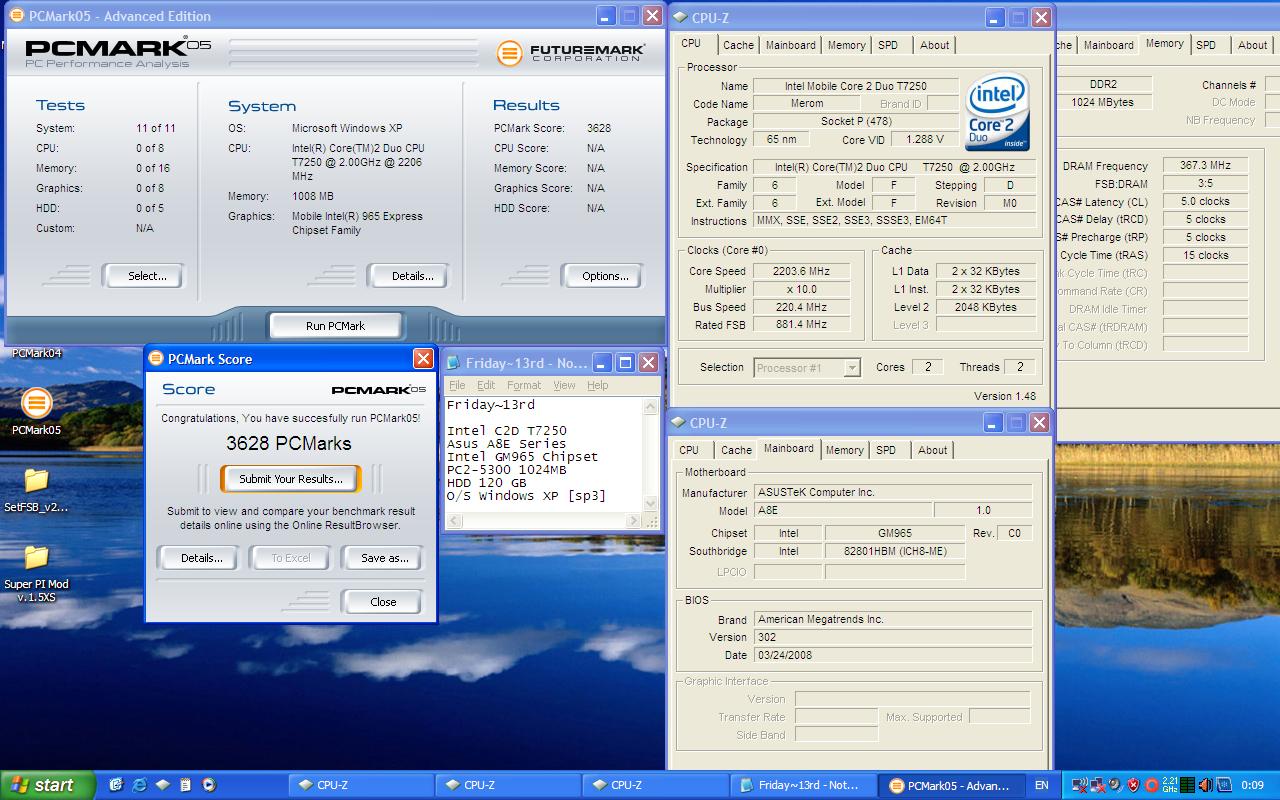Click the Intel Core 2 Duo logo
The width and height of the screenshot is (1280, 800).
point(998,111)
